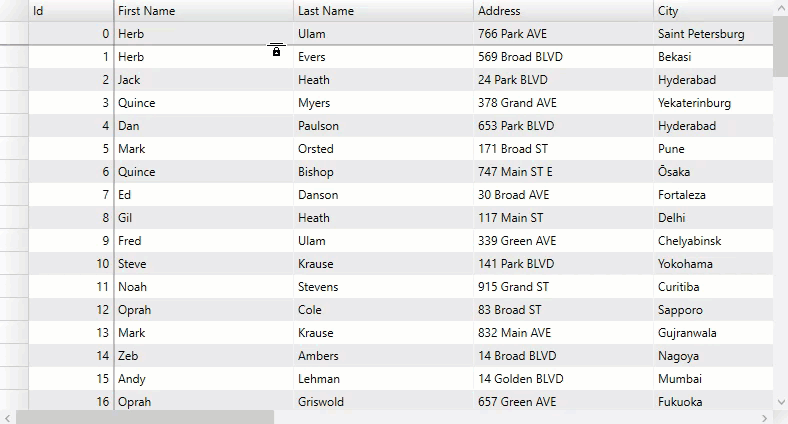Click the Address column header

(563, 11)
